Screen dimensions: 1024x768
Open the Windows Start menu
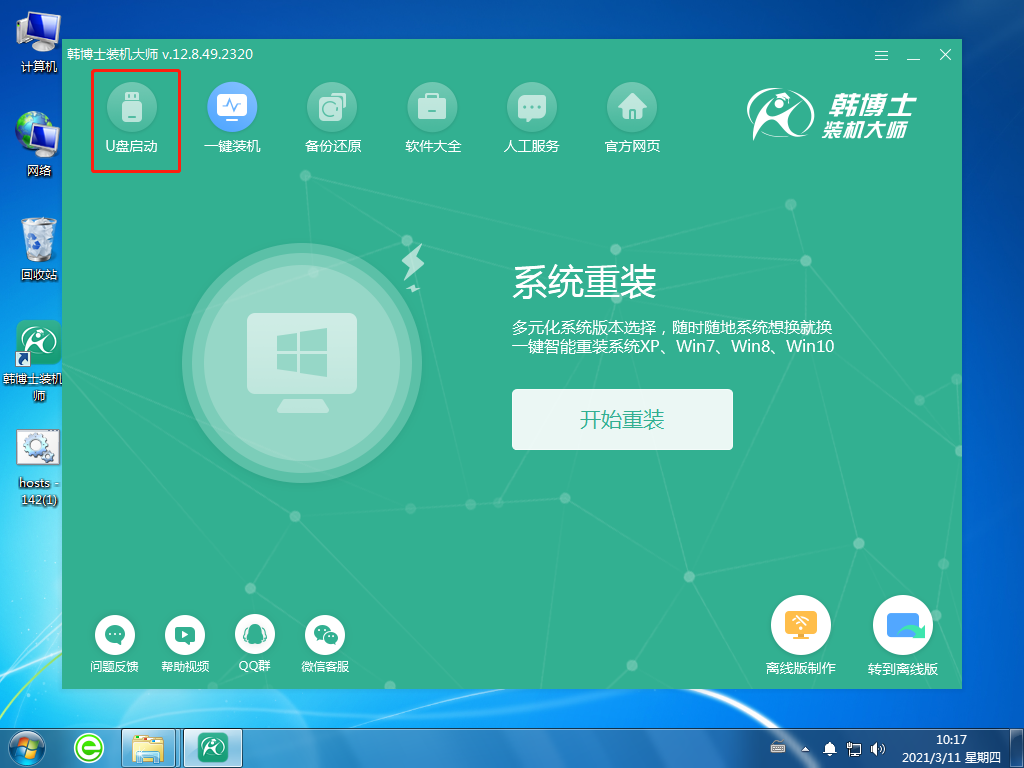point(25,747)
